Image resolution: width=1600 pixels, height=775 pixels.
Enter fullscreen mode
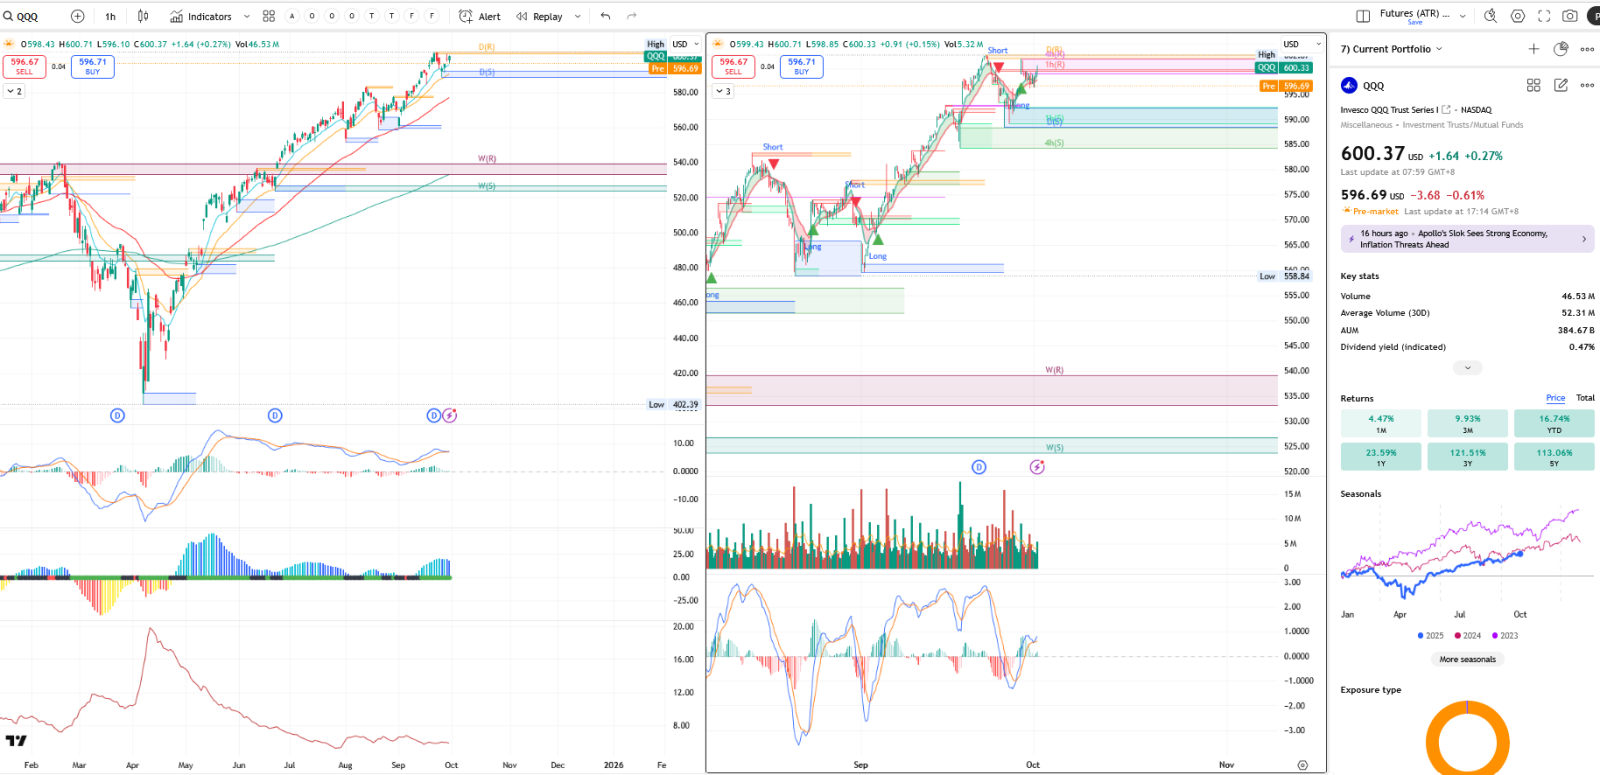click(x=1544, y=16)
